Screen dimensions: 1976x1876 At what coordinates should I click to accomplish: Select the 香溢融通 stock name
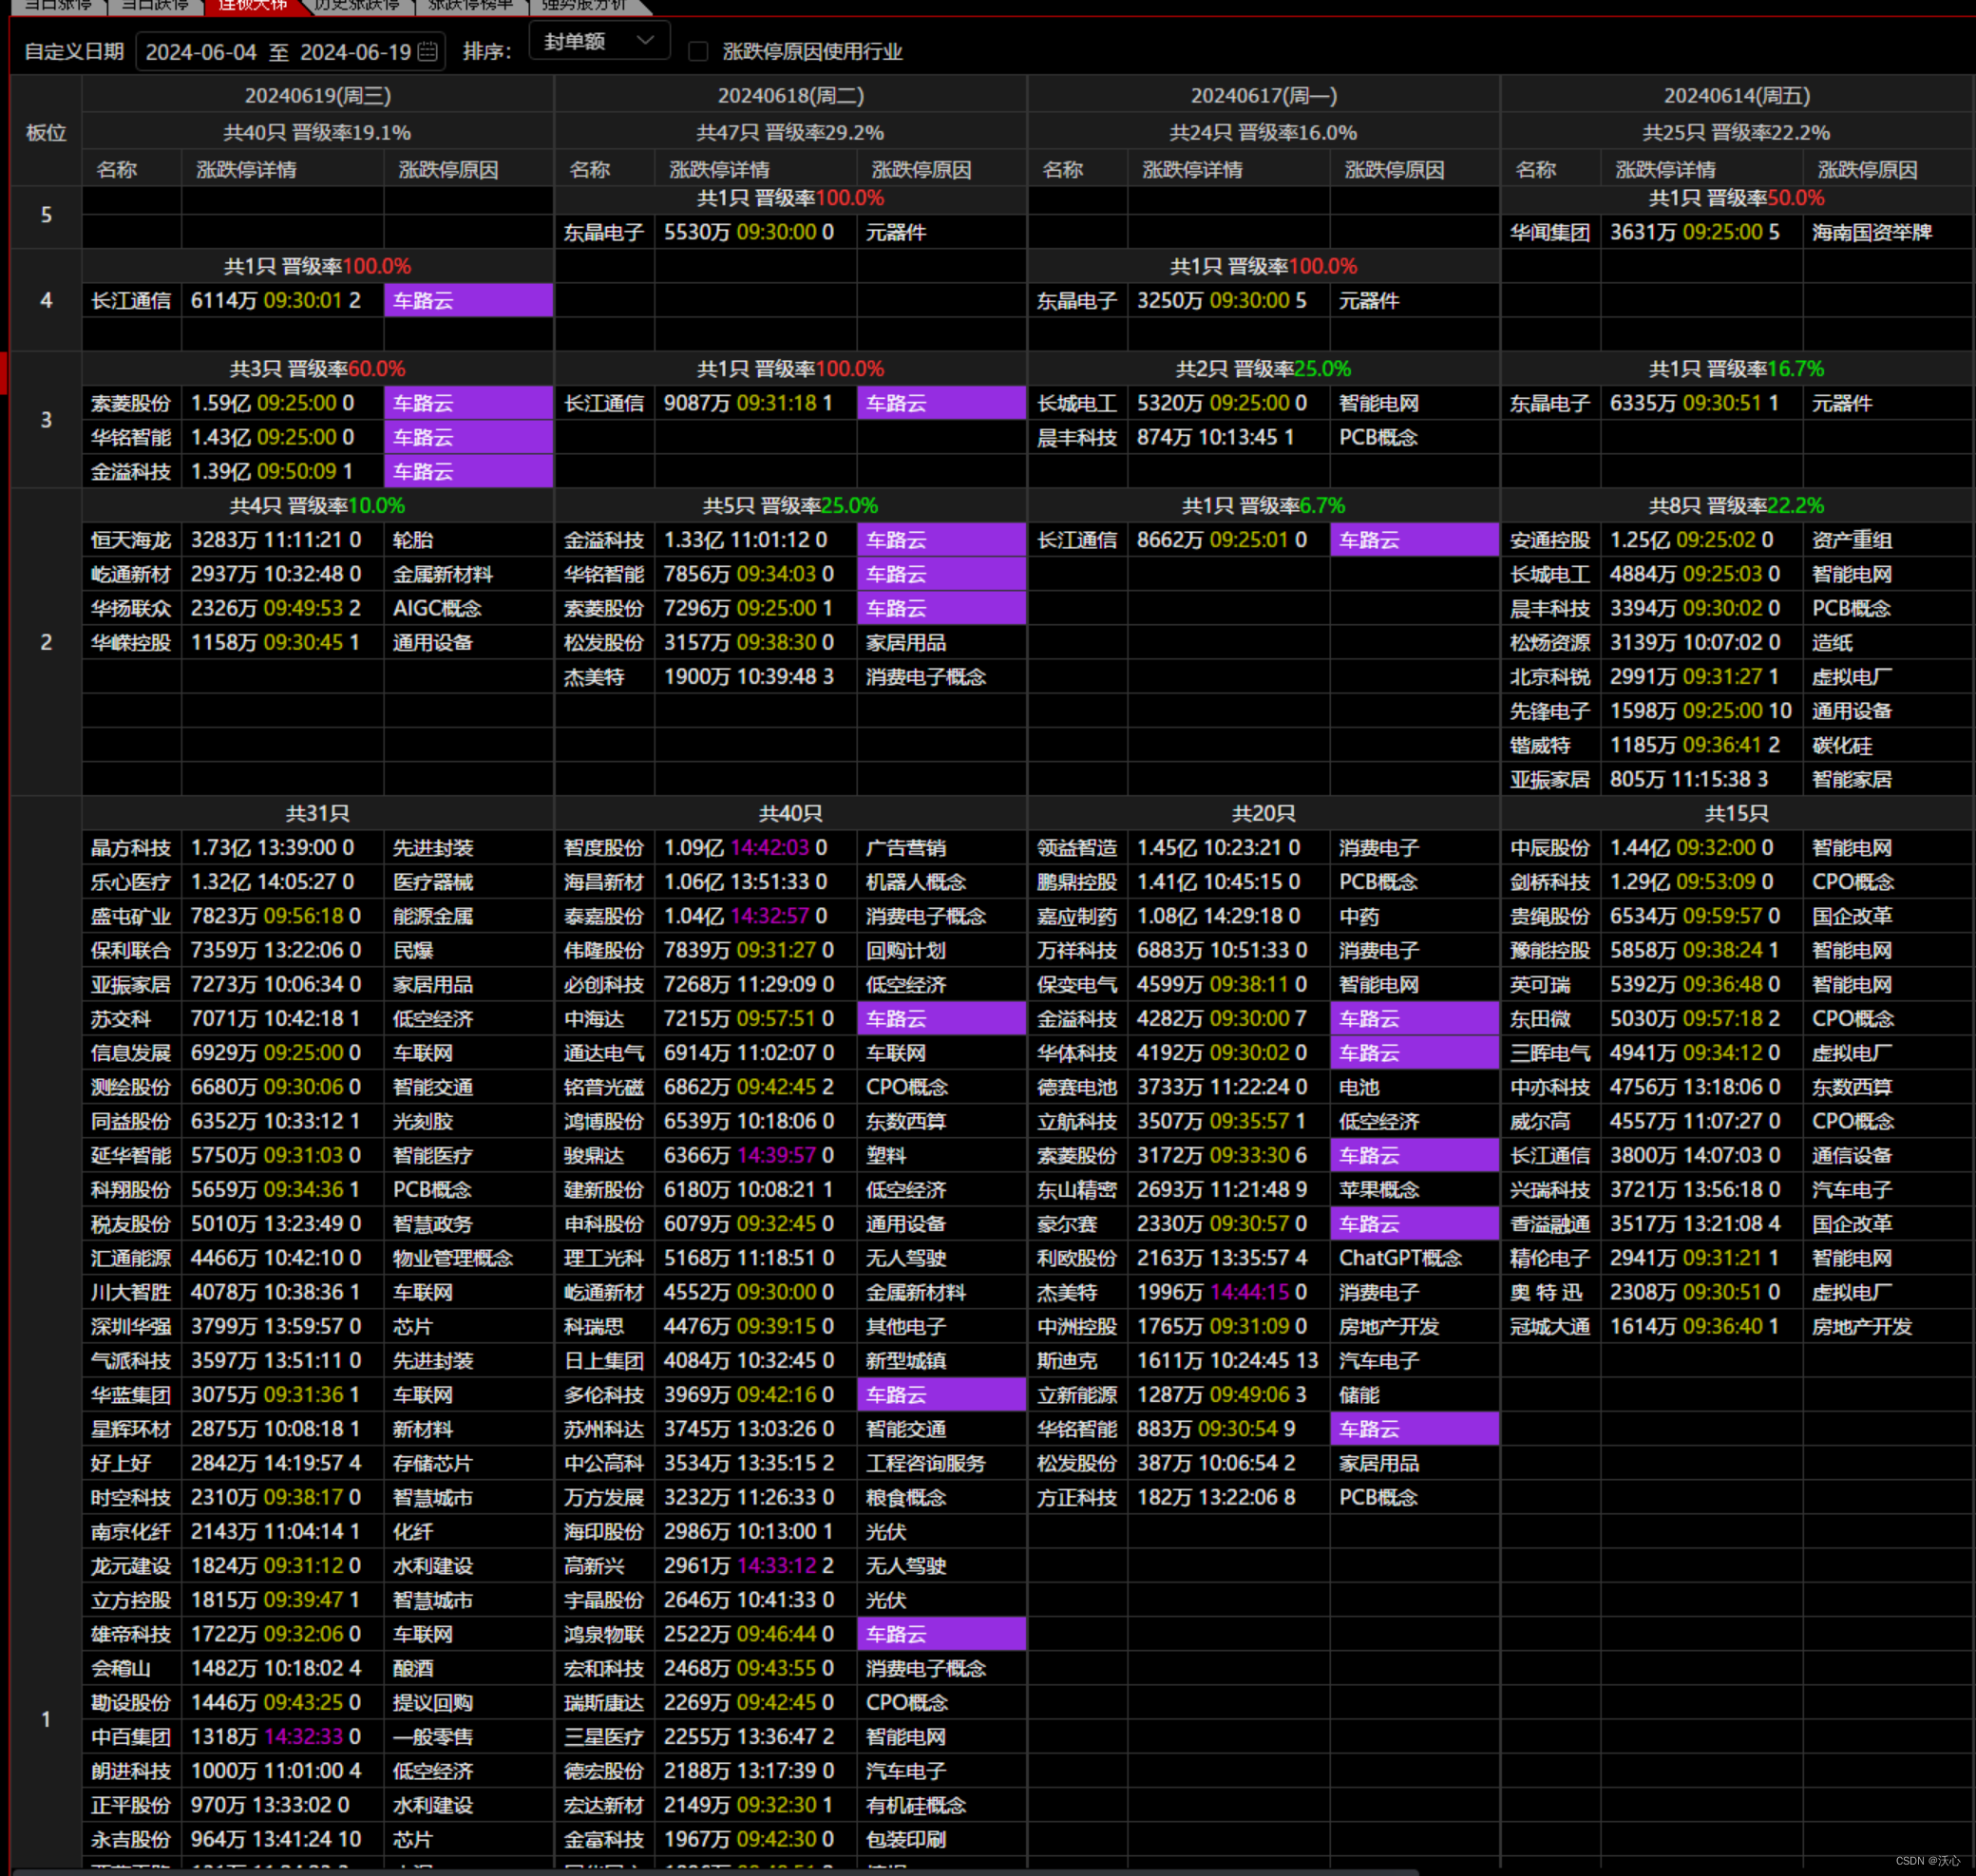pos(1550,1224)
